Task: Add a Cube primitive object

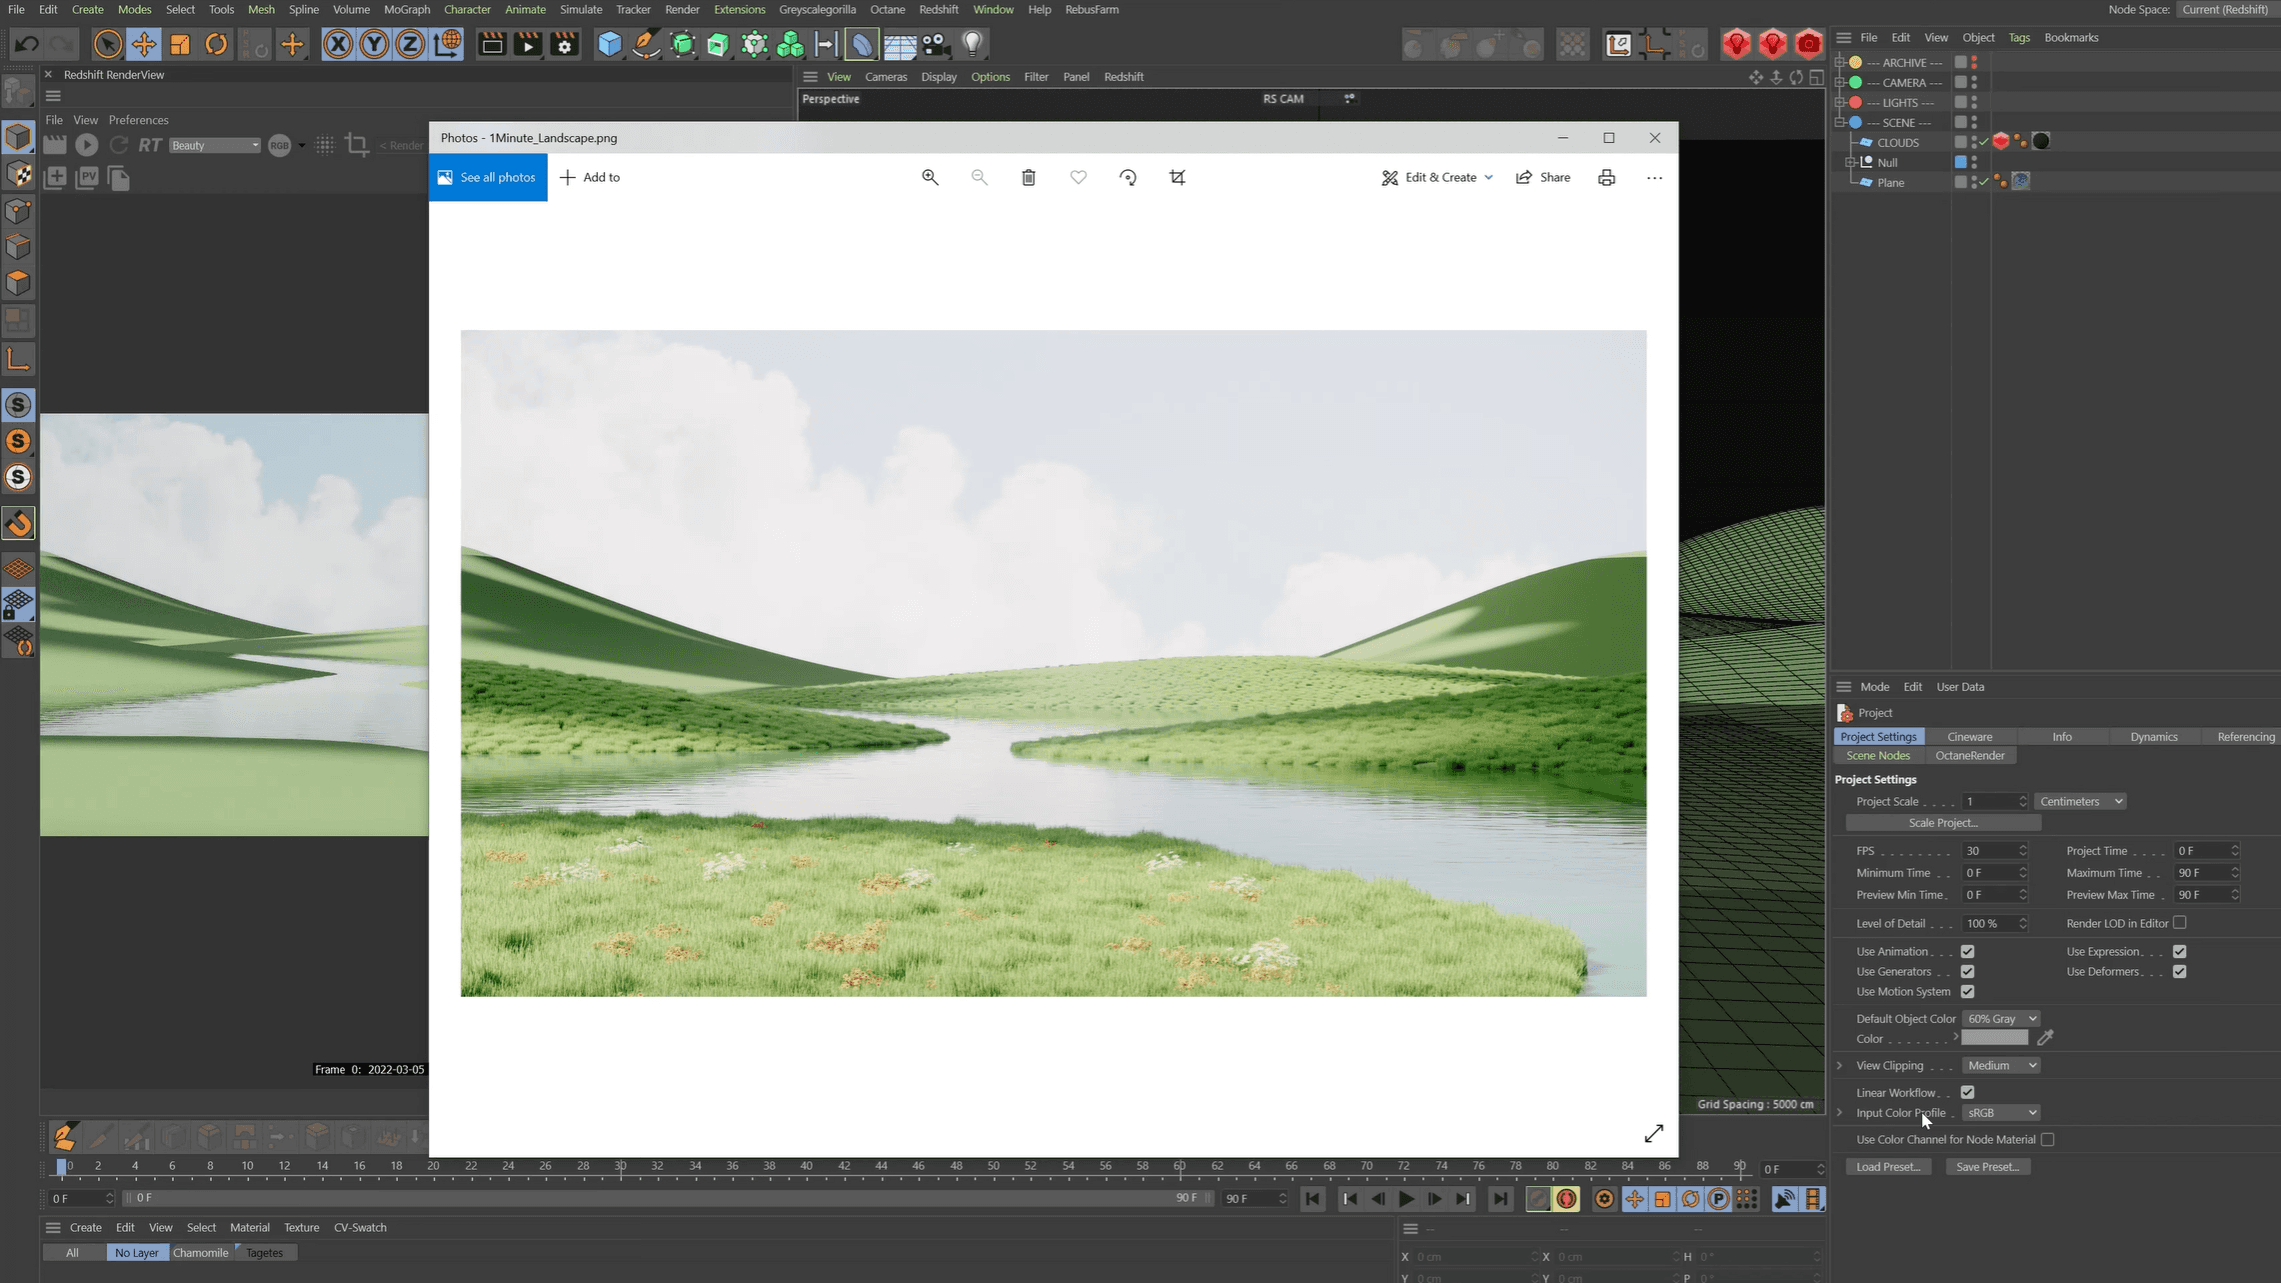Action: pos(609,44)
